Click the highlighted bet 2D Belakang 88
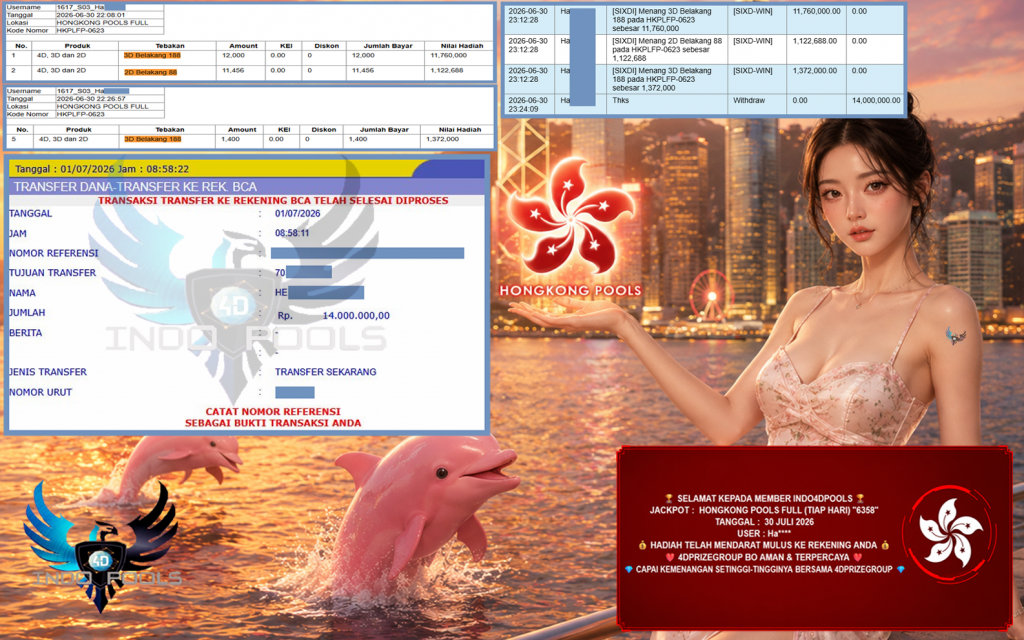Viewport: 1024px width, 640px height. (151, 72)
